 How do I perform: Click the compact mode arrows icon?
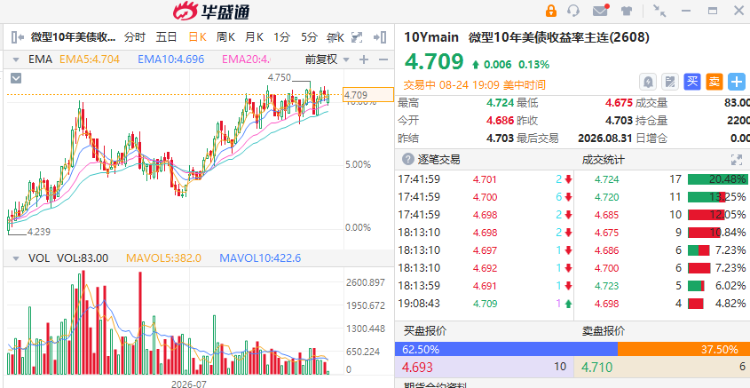click(660, 11)
